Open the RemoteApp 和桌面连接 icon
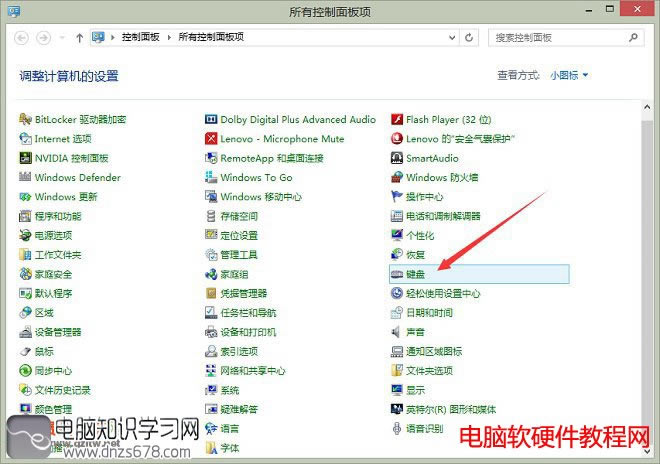The width and height of the screenshot is (660, 464). point(211,158)
